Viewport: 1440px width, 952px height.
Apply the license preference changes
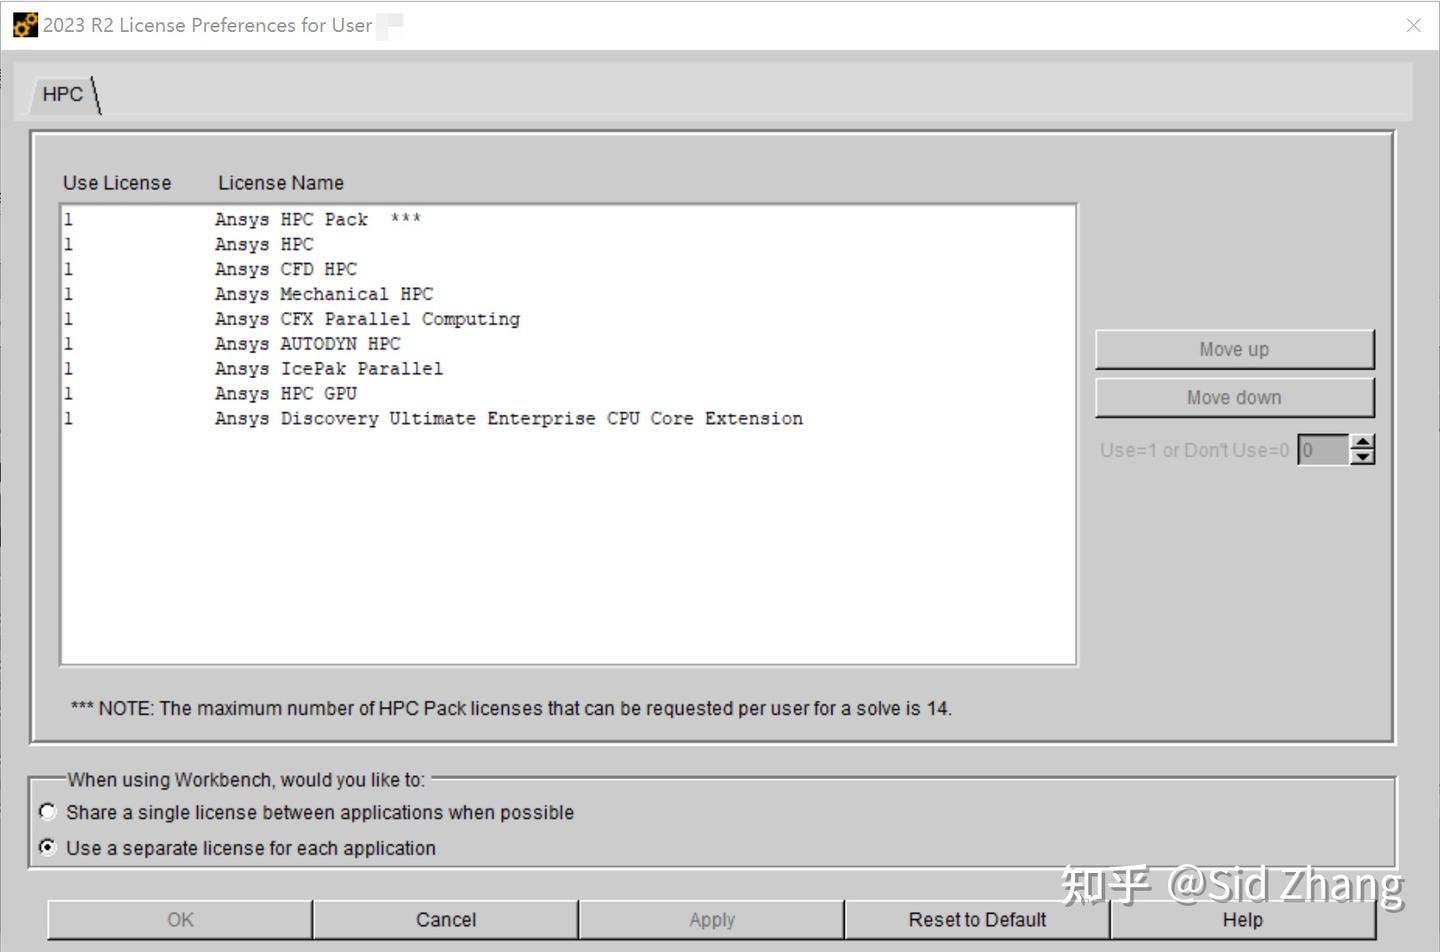point(711,919)
